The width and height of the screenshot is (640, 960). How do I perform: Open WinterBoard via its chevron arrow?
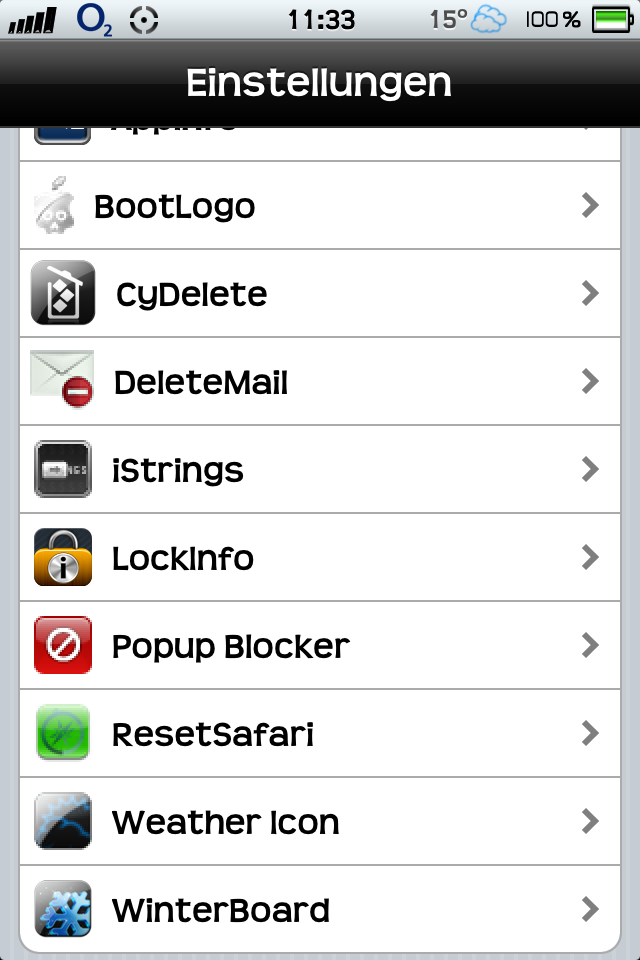(590, 909)
